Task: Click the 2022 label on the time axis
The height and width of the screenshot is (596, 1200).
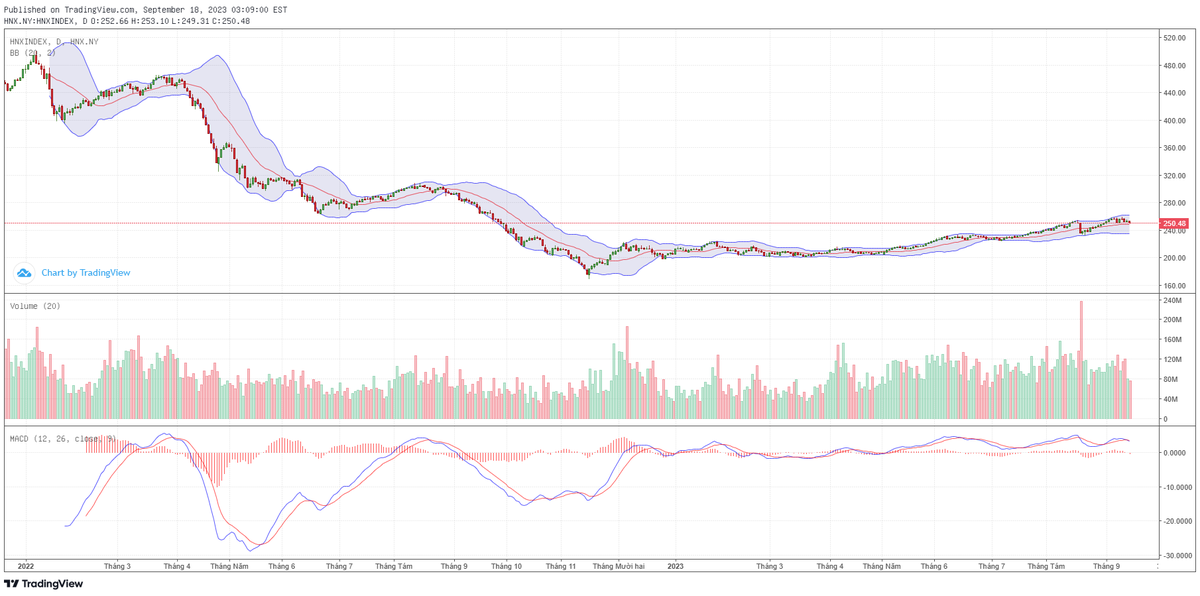Action: [x=27, y=566]
